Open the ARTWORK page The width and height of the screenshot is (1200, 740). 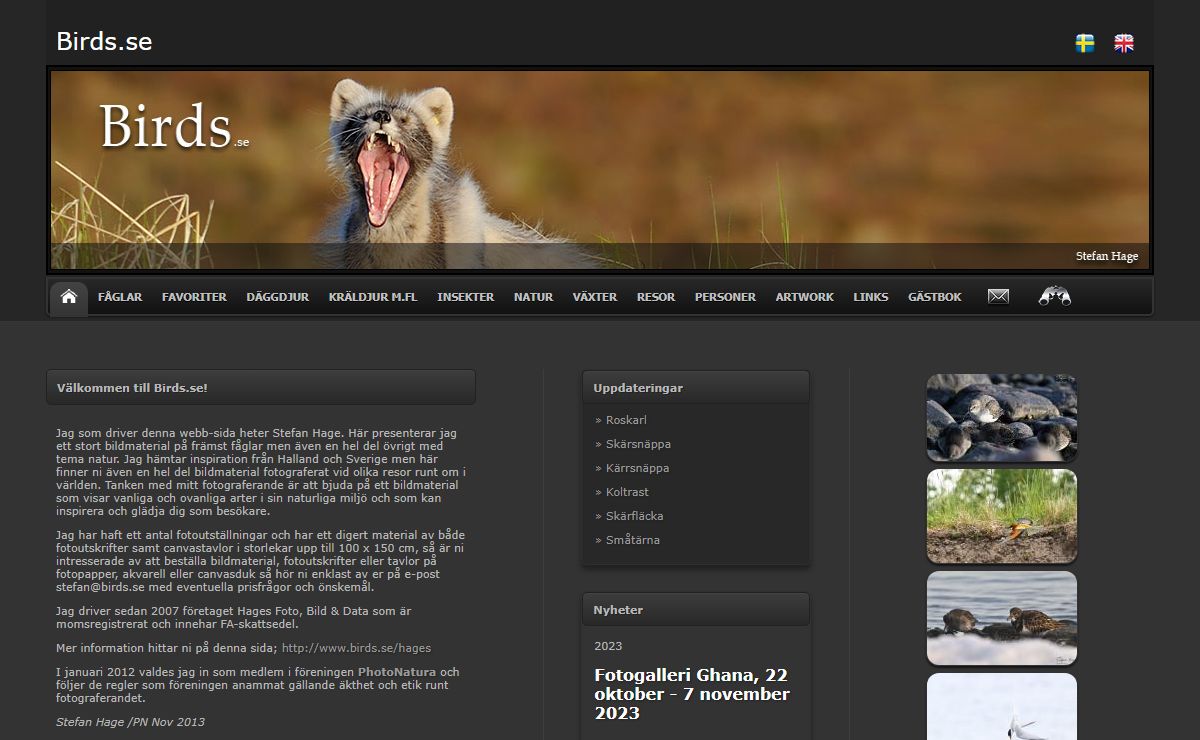[804, 297]
